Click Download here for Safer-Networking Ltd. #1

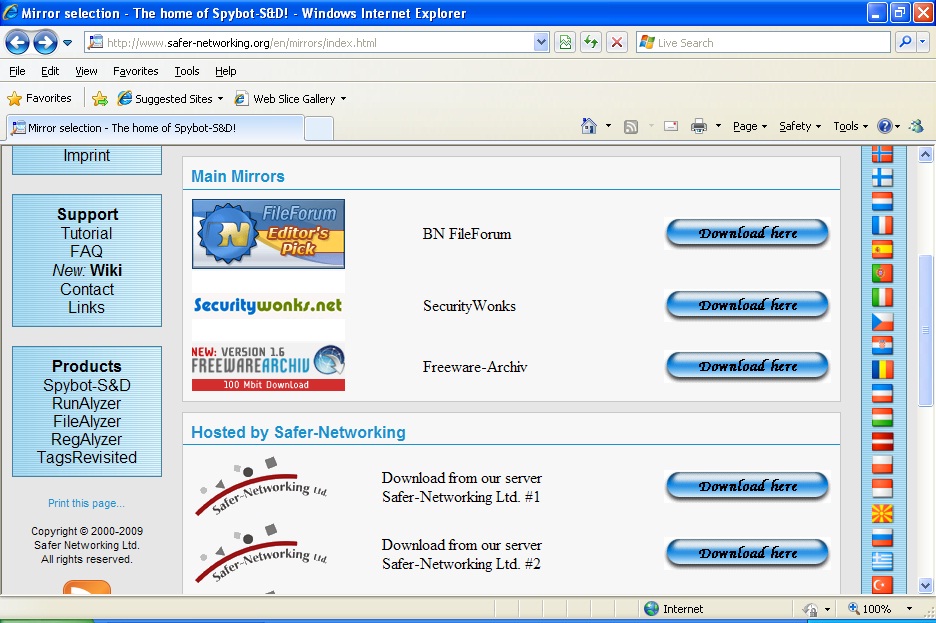click(747, 486)
